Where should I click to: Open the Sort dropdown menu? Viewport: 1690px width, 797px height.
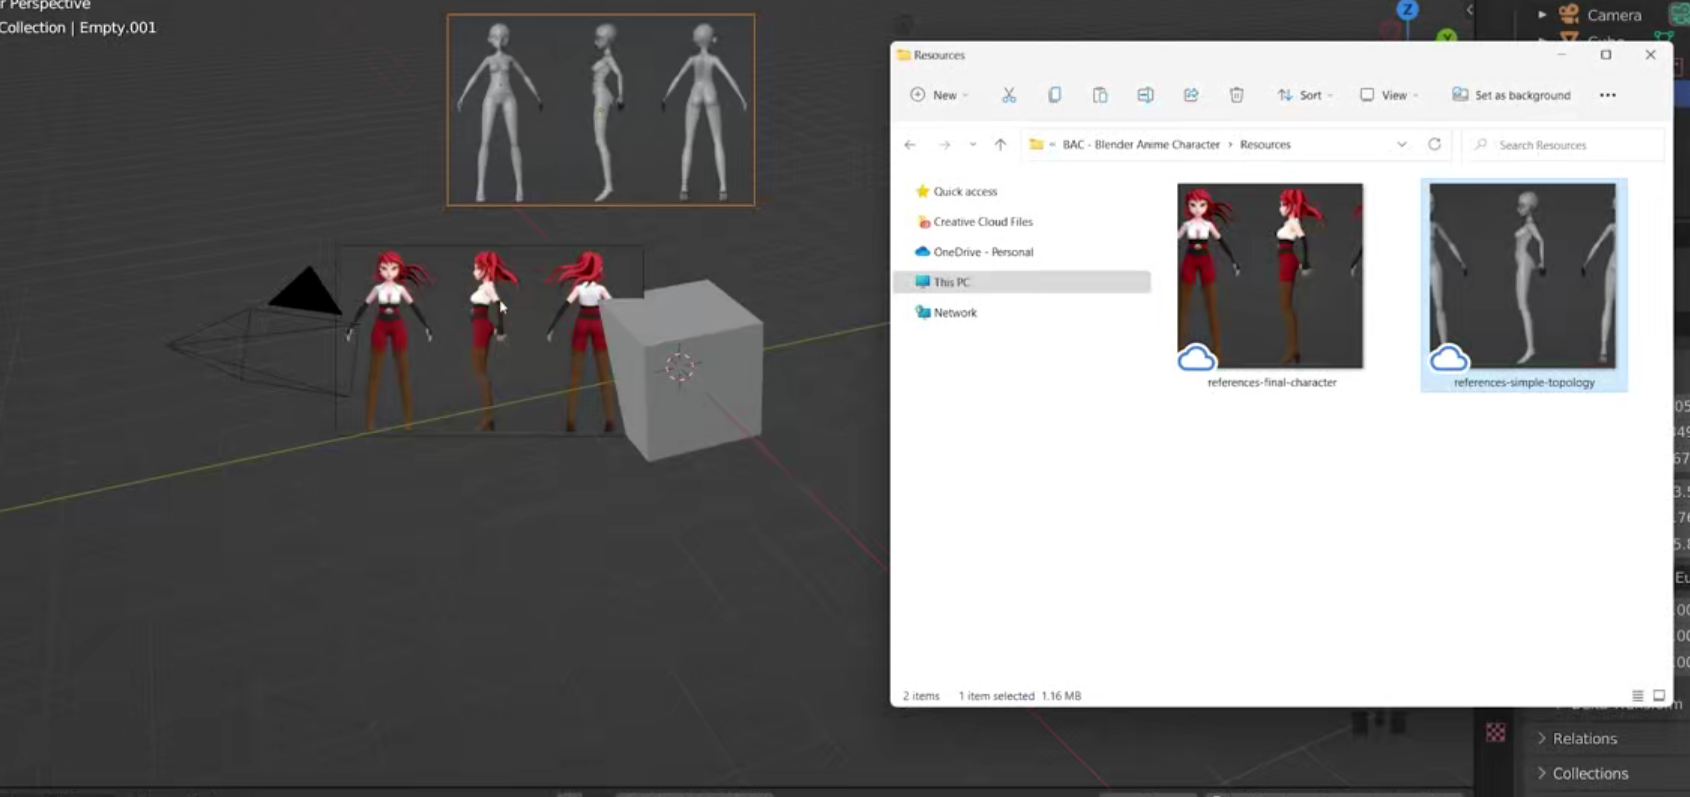(1305, 95)
